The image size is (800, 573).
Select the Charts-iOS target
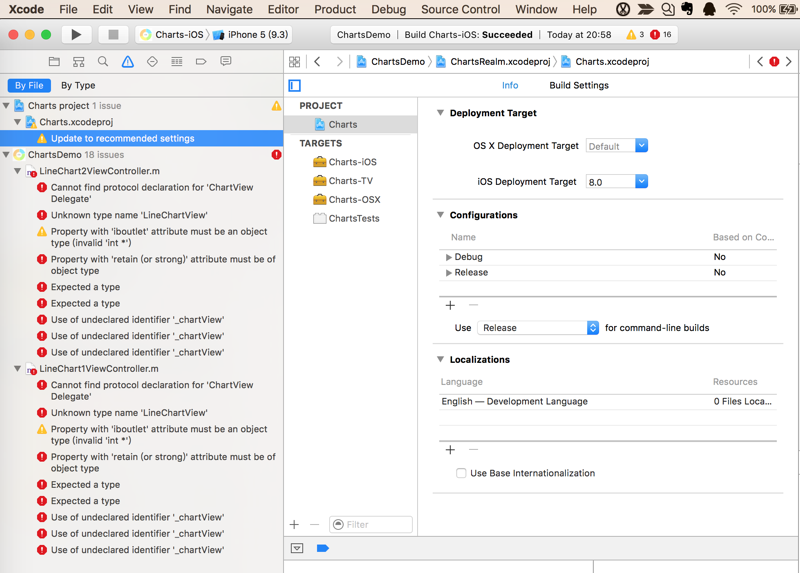(351, 162)
